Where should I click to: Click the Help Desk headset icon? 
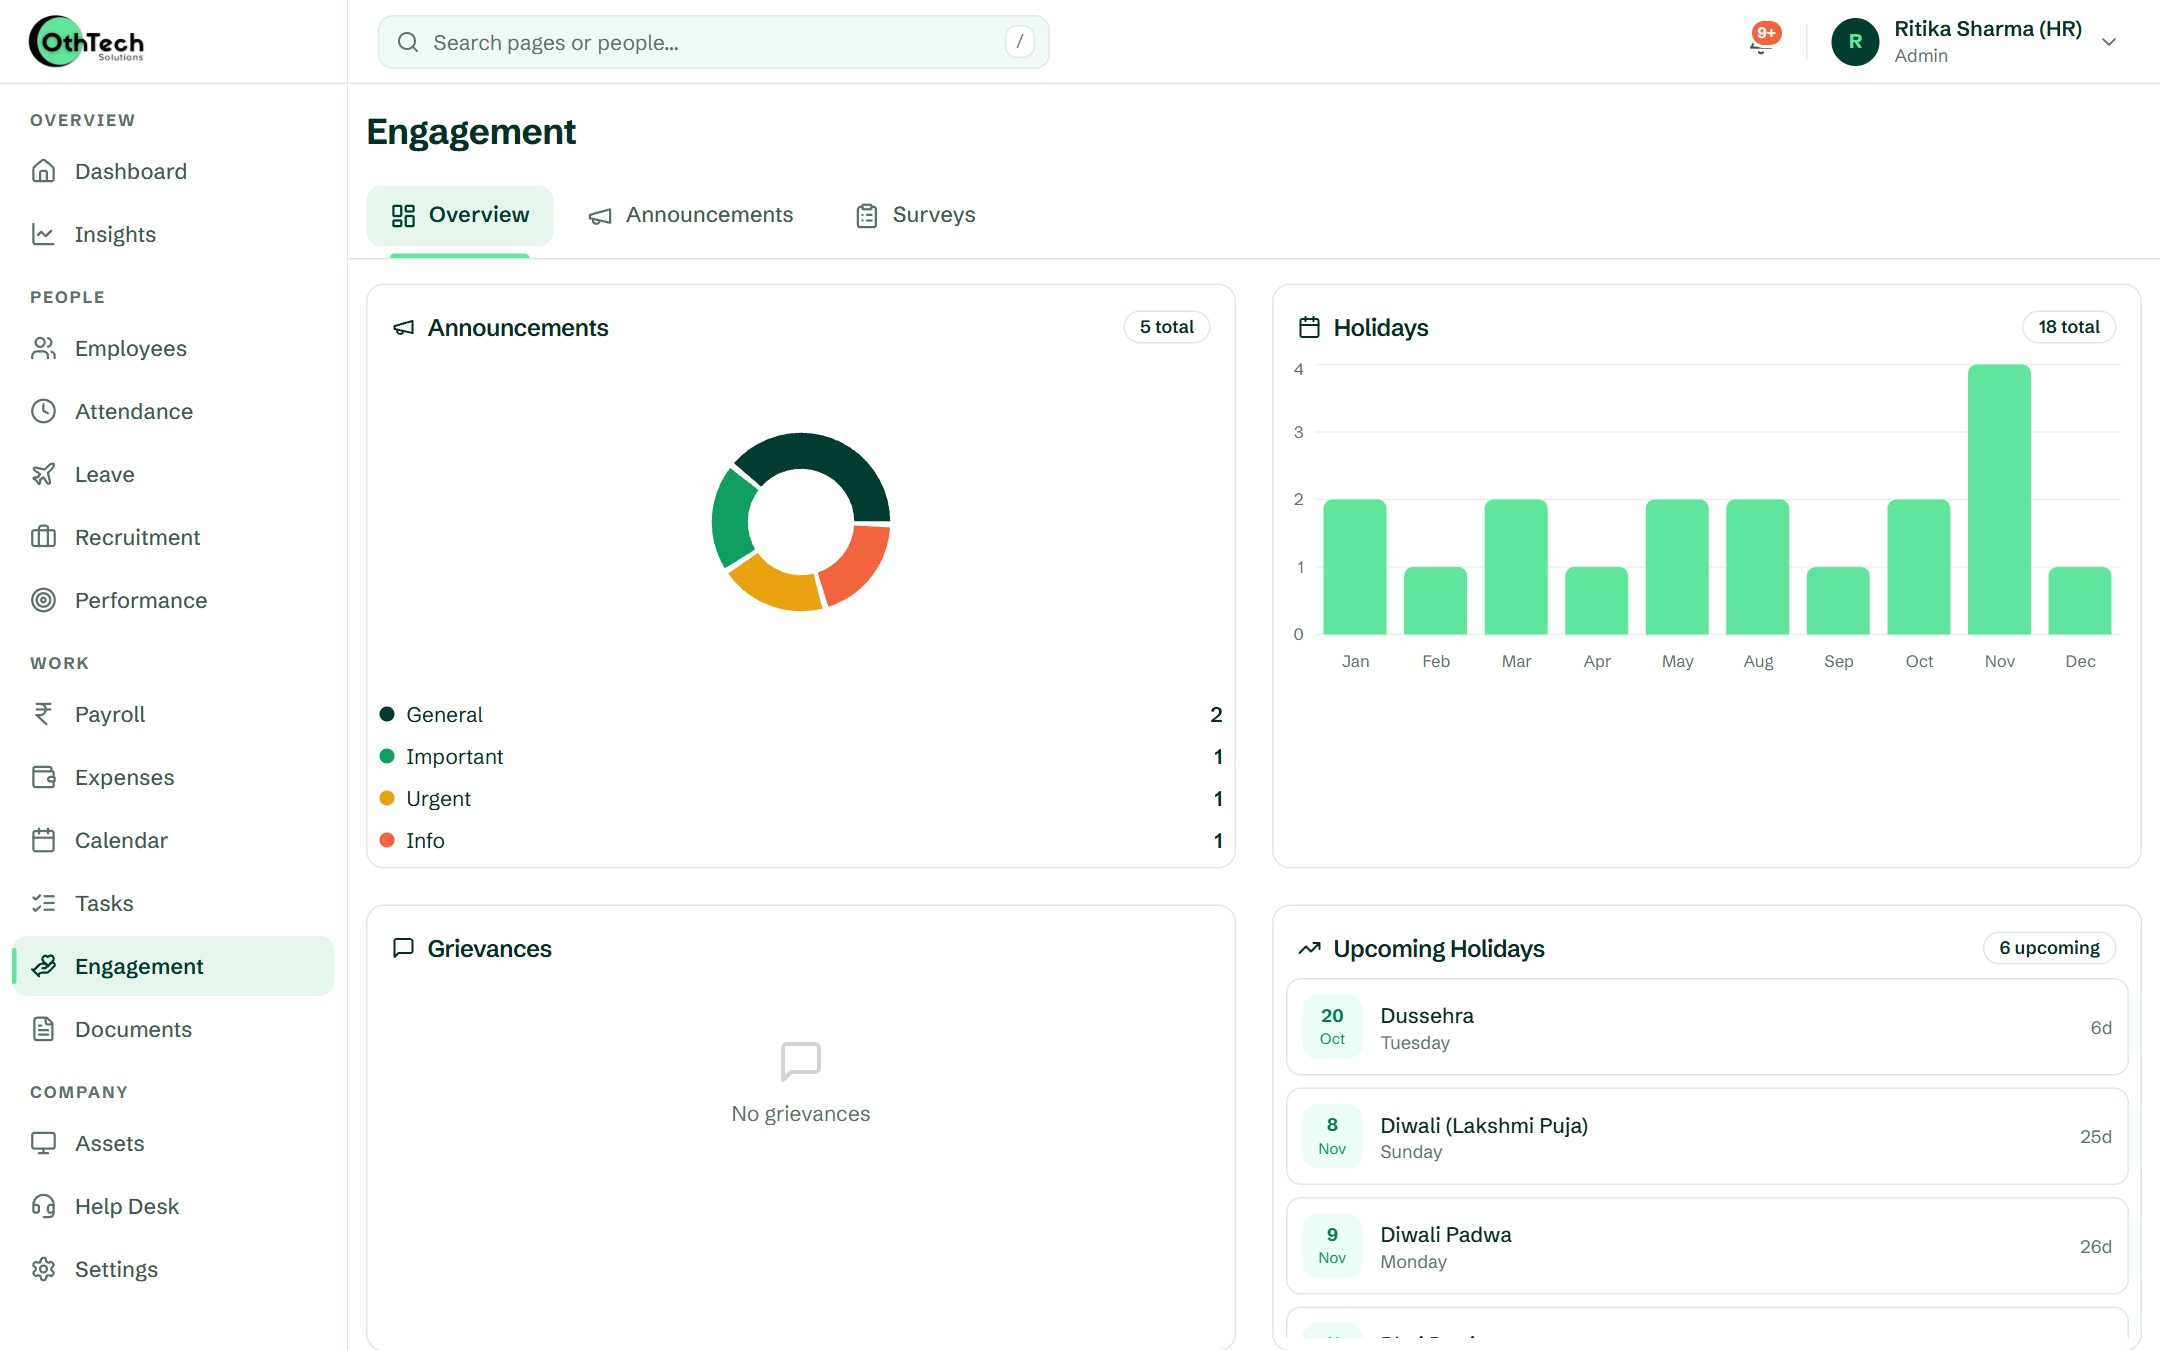[43, 1206]
